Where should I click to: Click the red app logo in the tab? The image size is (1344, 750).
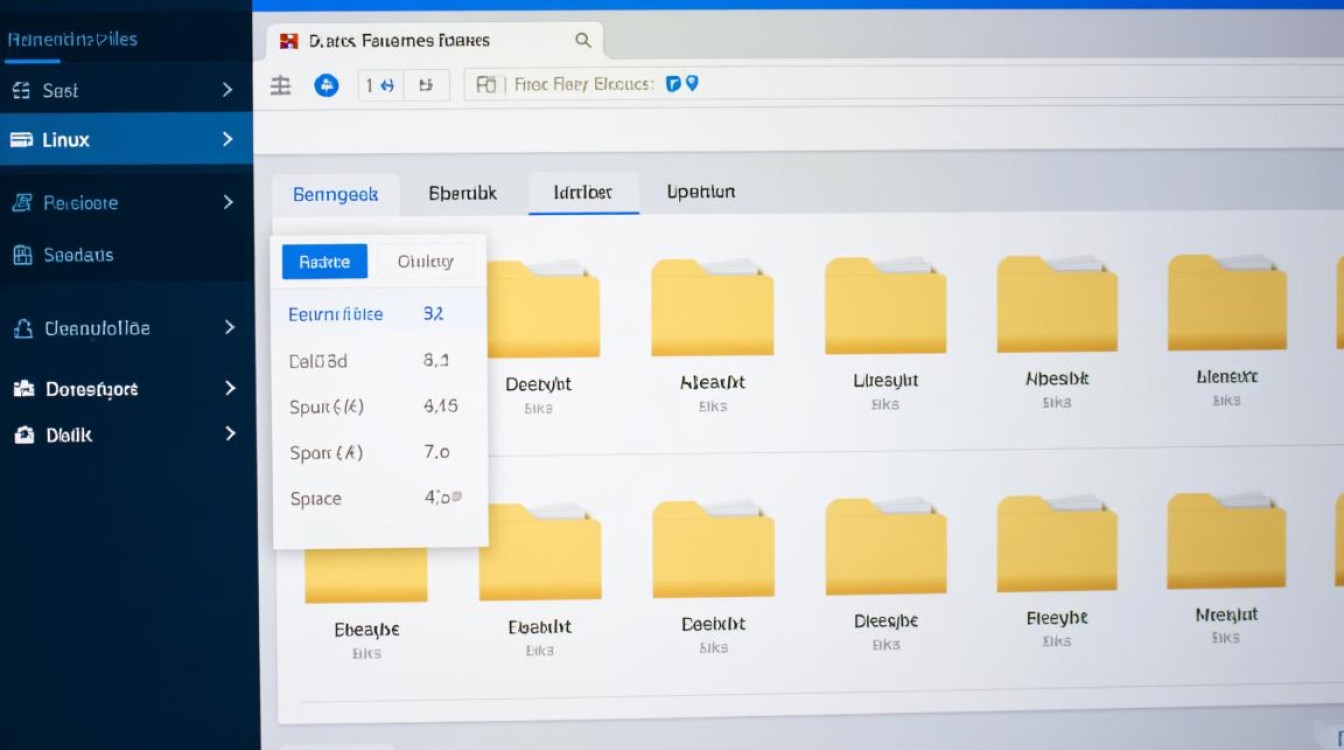click(x=290, y=40)
